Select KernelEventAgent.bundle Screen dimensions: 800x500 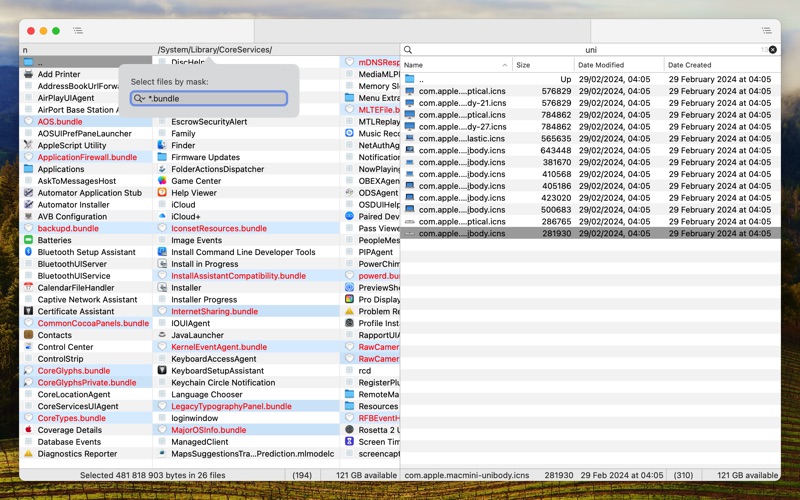246,347
